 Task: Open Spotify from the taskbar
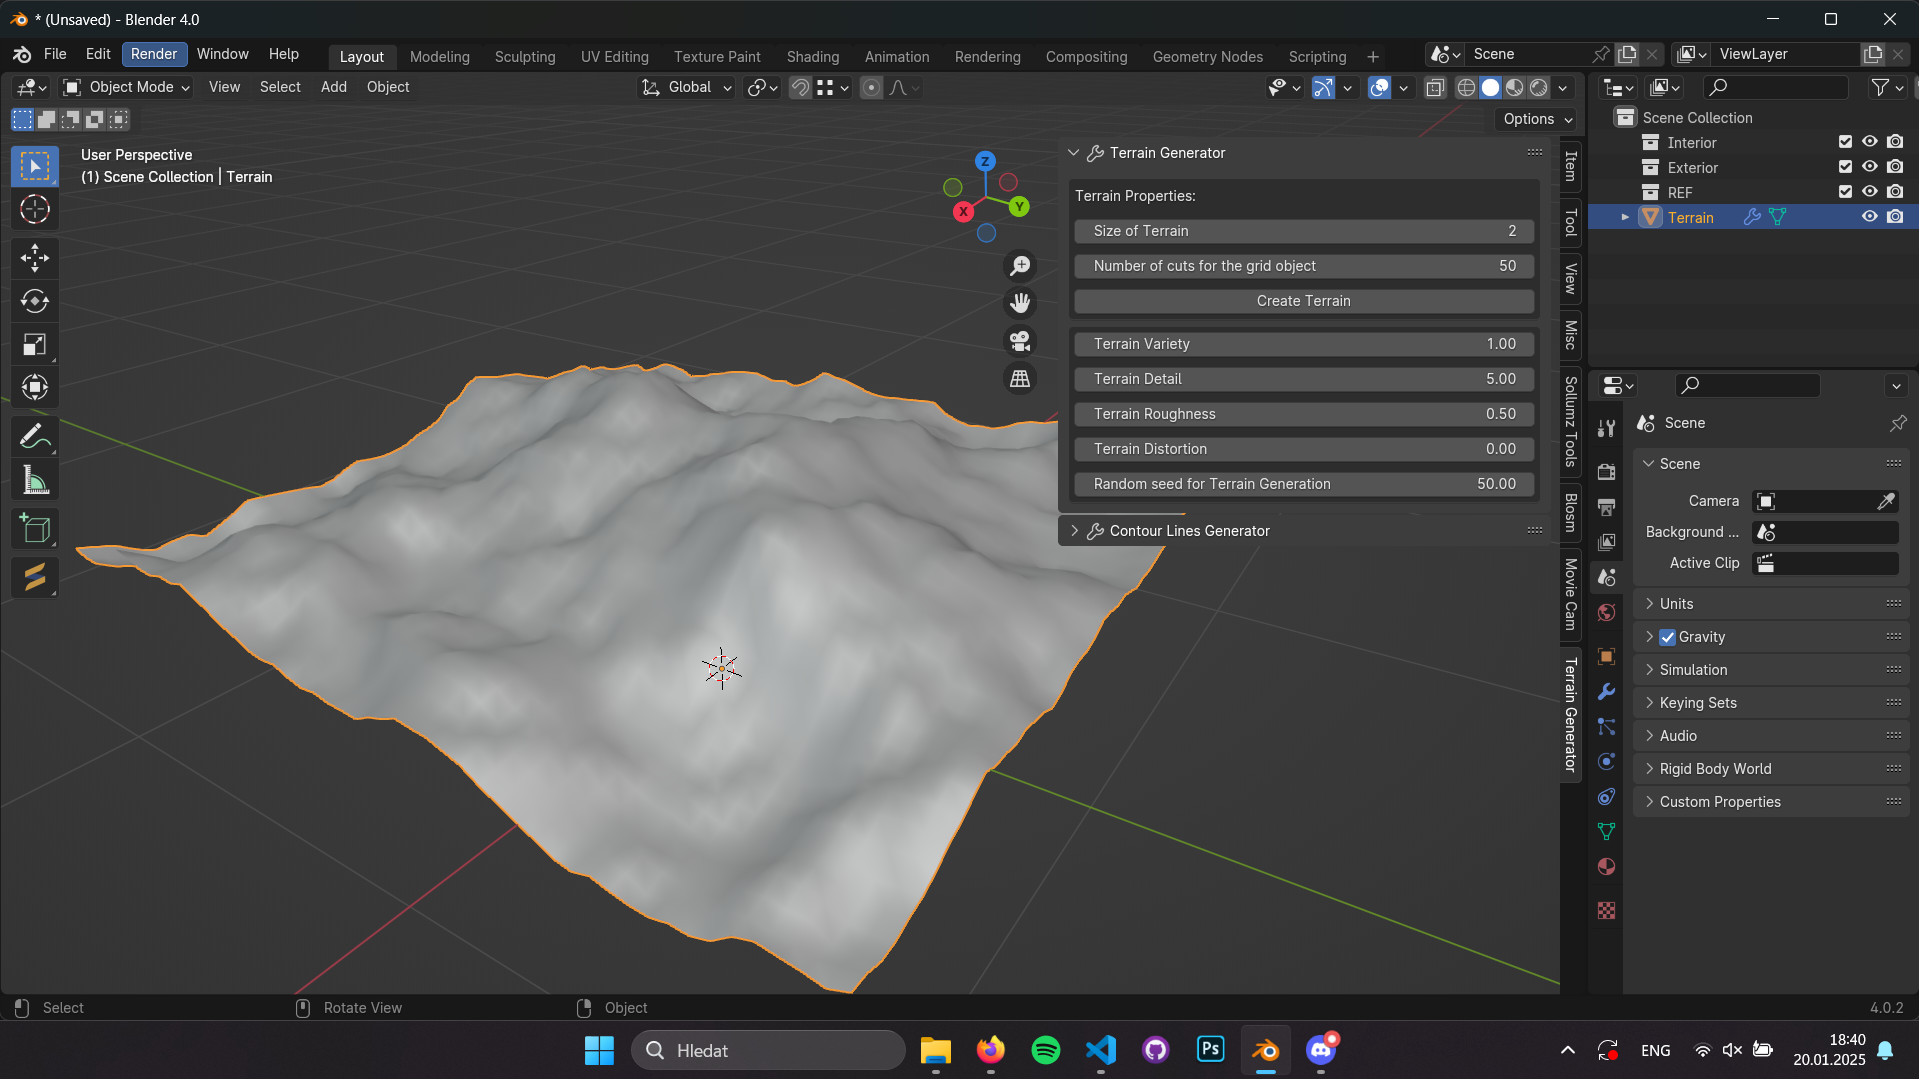[1045, 1050]
